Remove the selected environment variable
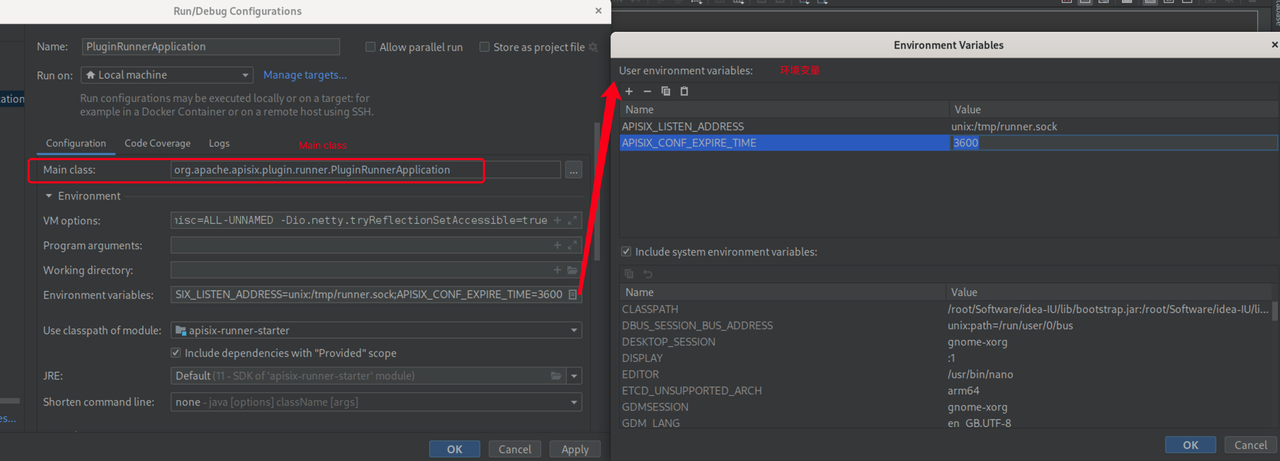The width and height of the screenshot is (1280, 461). pyautogui.click(x=647, y=91)
